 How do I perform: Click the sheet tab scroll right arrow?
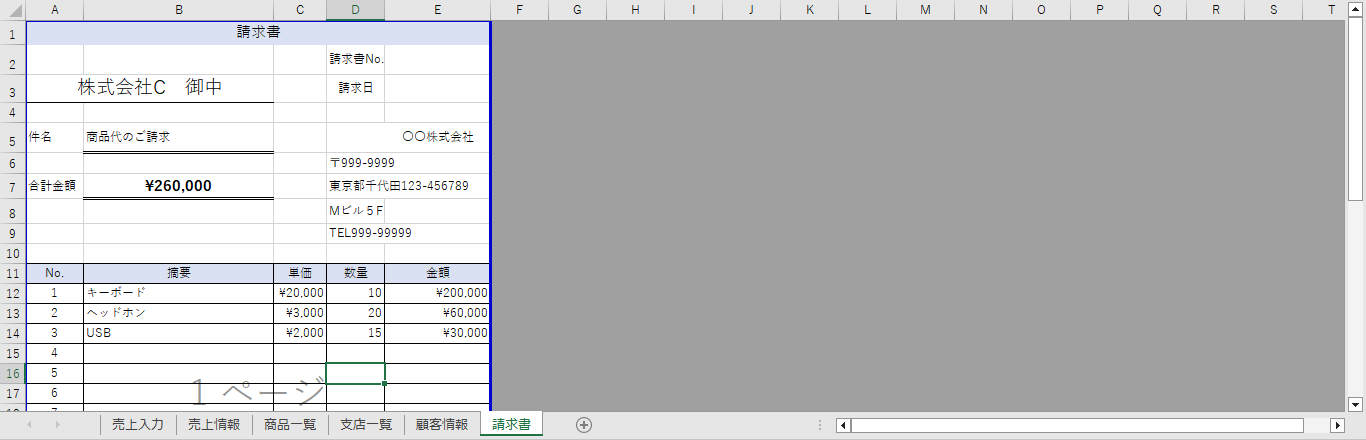[x=57, y=425]
